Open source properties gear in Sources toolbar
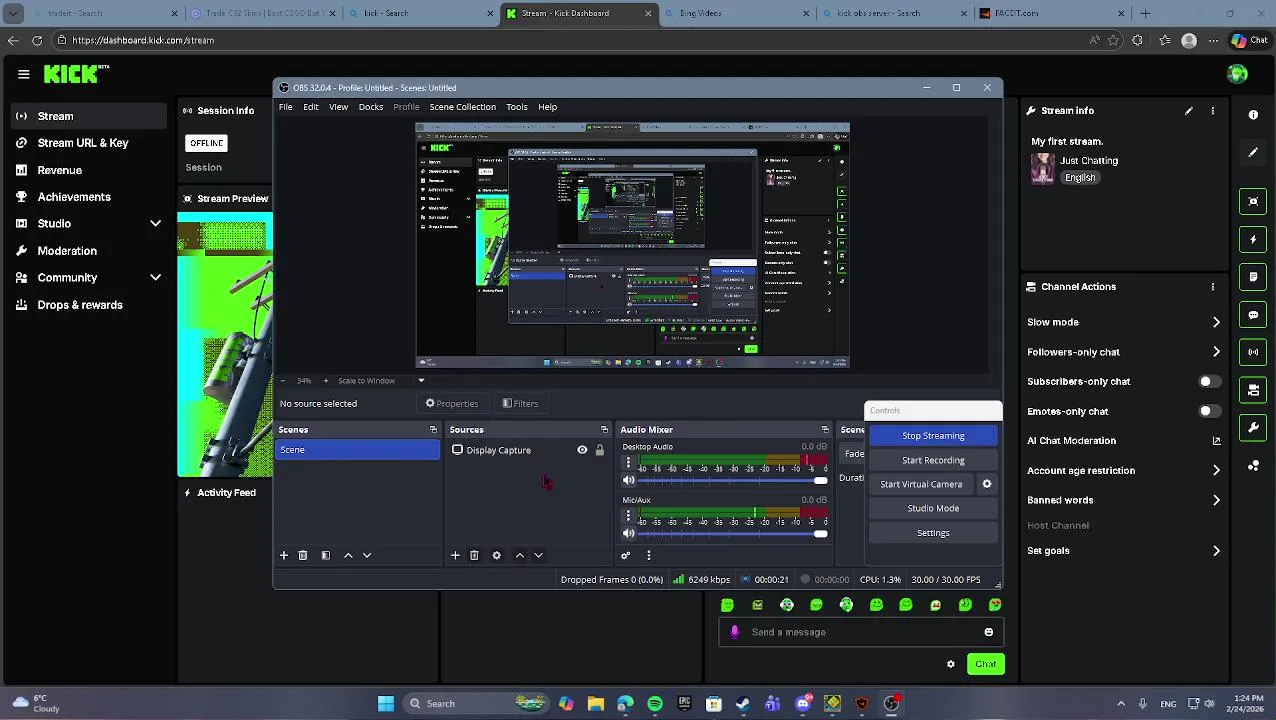This screenshot has width=1276, height=720. pyautogui.click(x=496, y=555)
